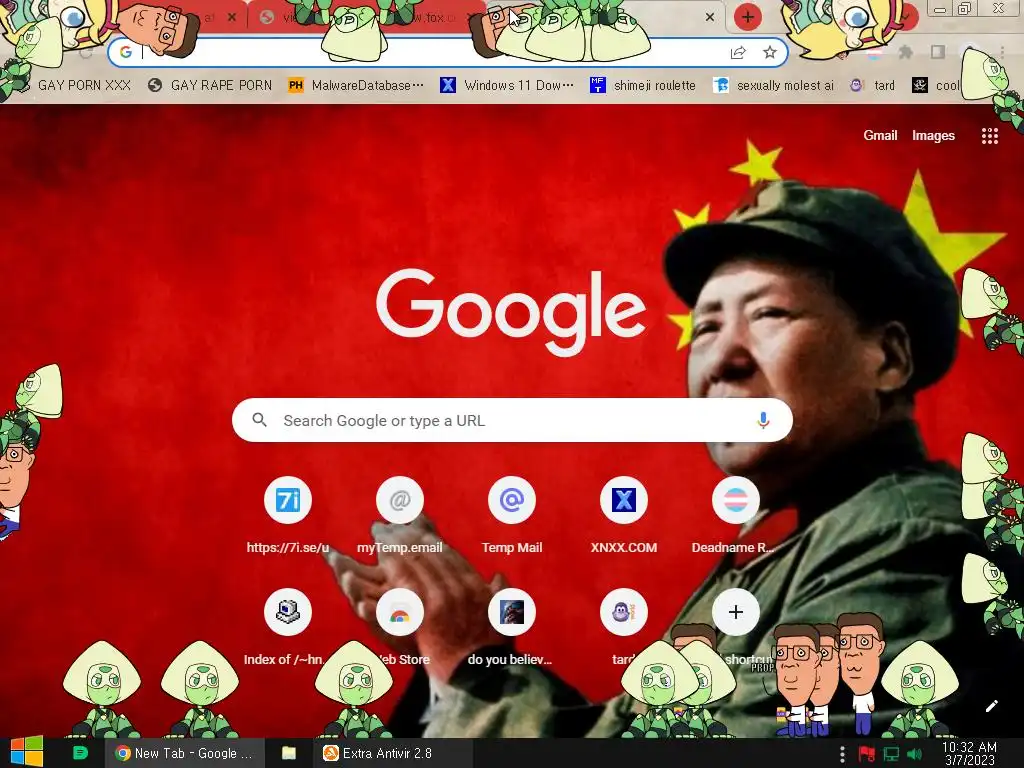
Task: Open a new Chrome tab with the plus button
Action: click(748, 17)
